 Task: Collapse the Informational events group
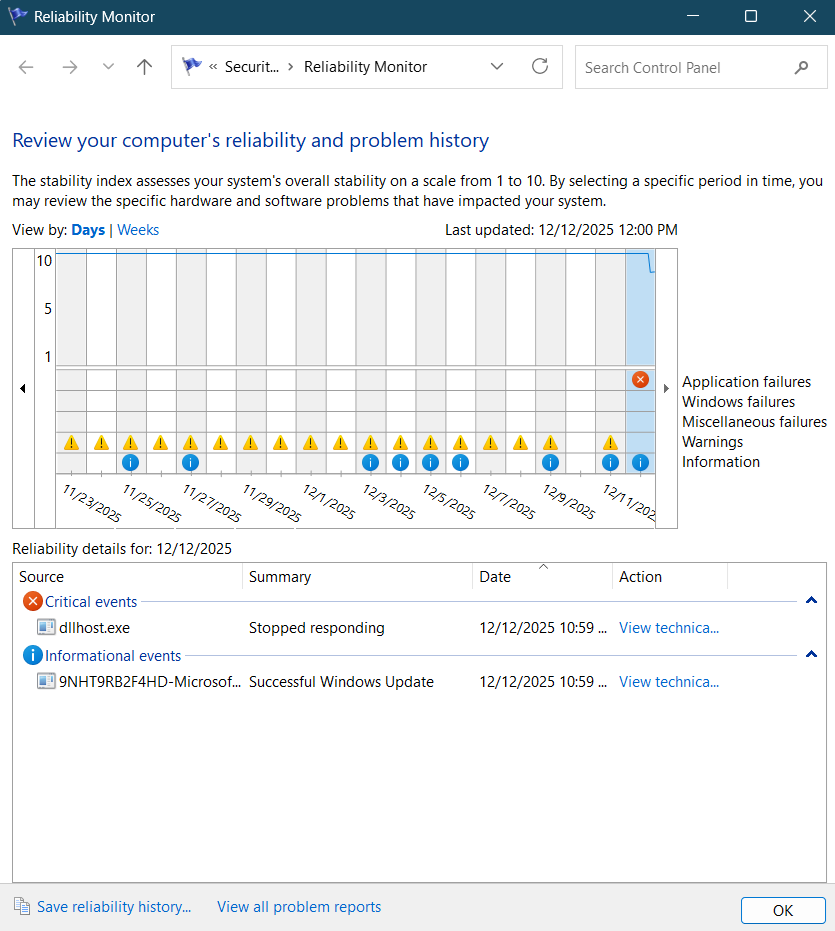coord(811,655)
